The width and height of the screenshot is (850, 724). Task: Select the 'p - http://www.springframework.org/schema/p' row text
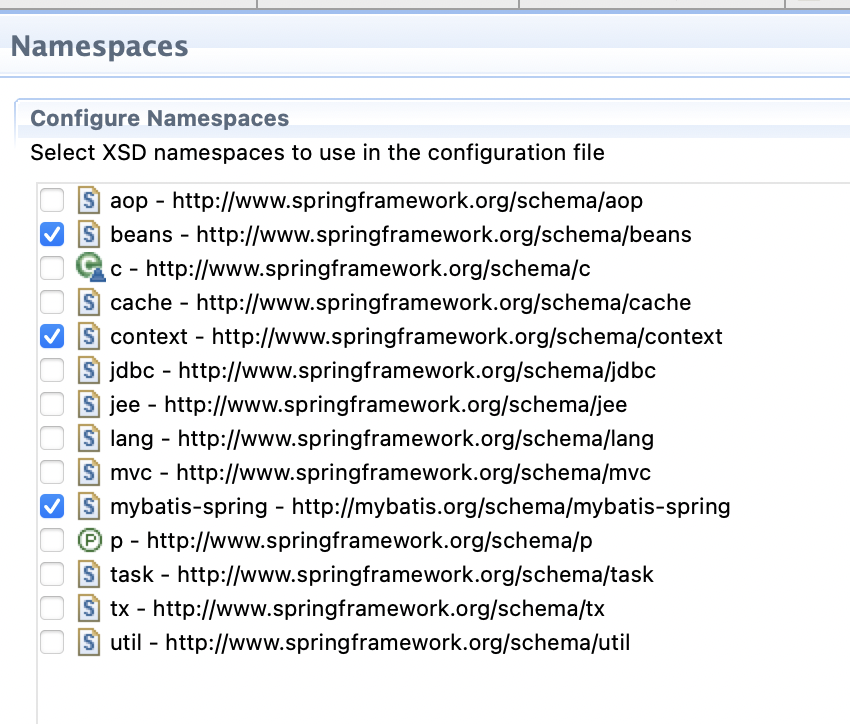tap(351, 541)
